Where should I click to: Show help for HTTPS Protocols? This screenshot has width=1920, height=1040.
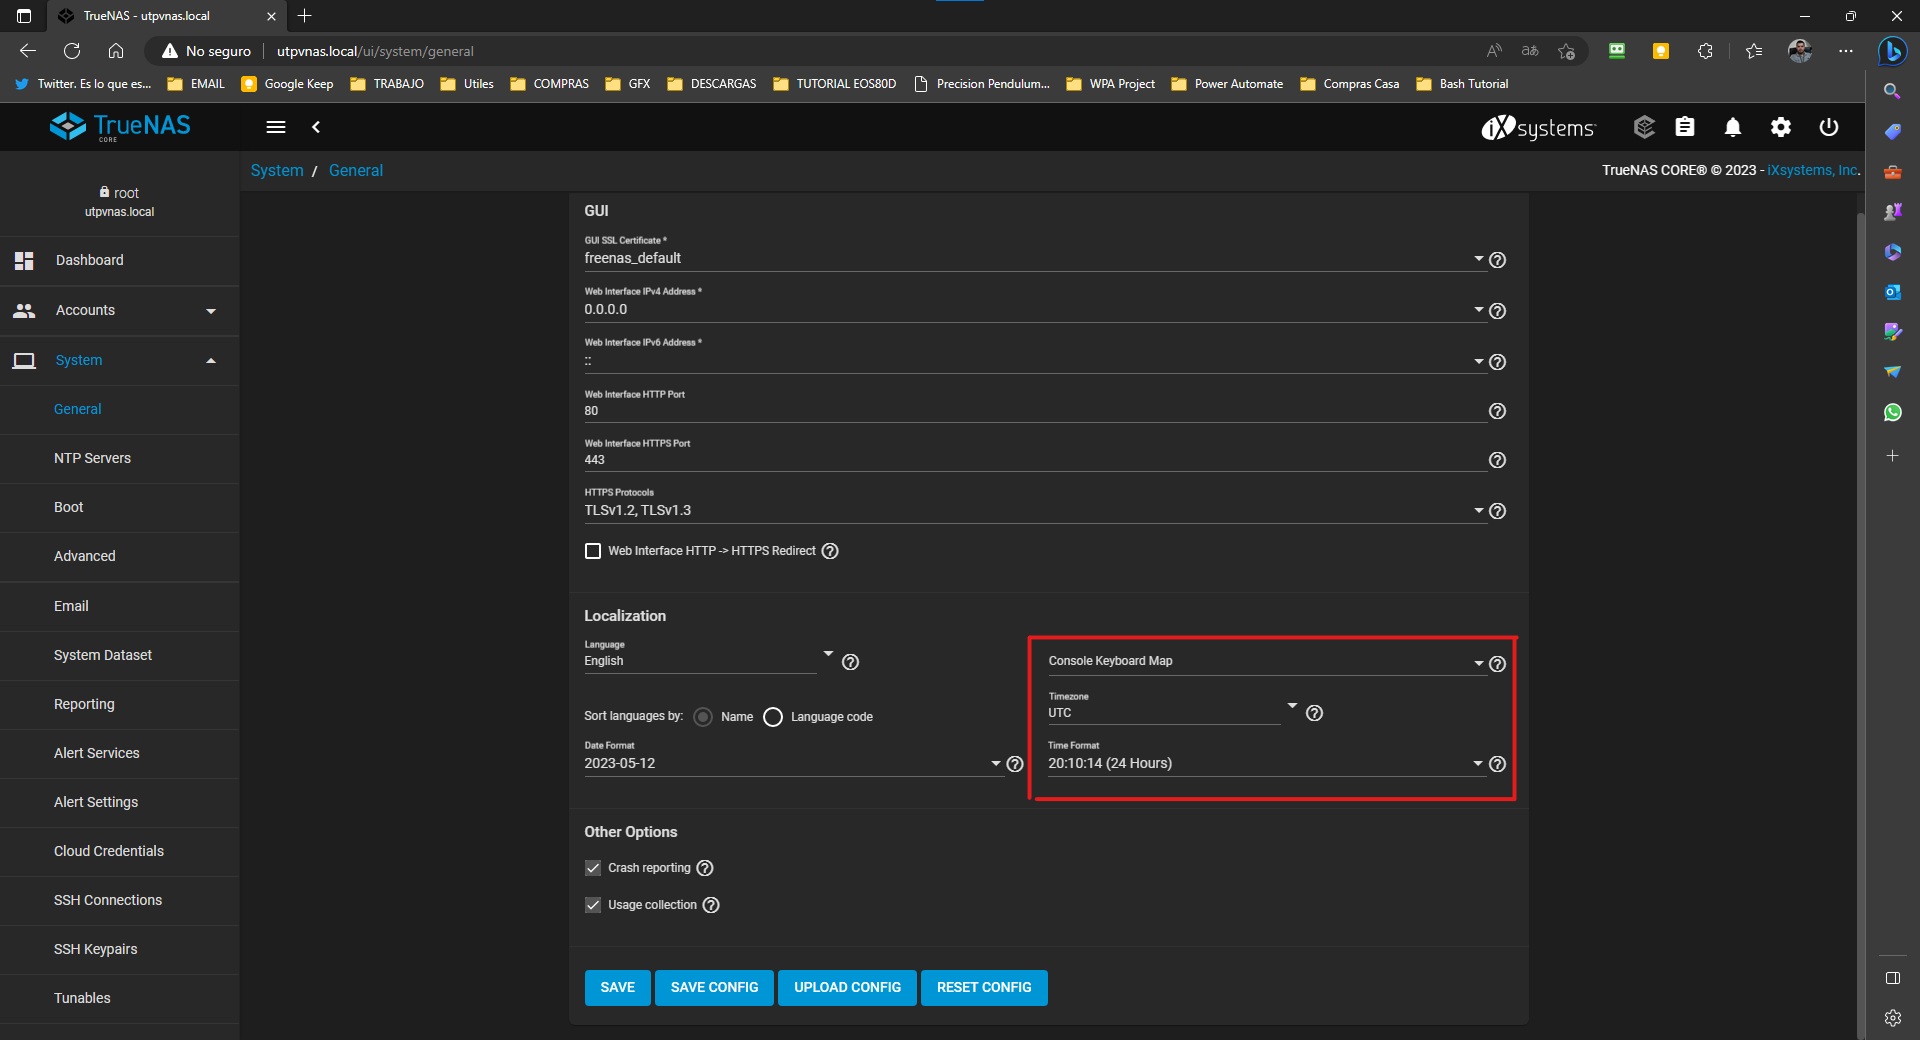pos(1497,511)
